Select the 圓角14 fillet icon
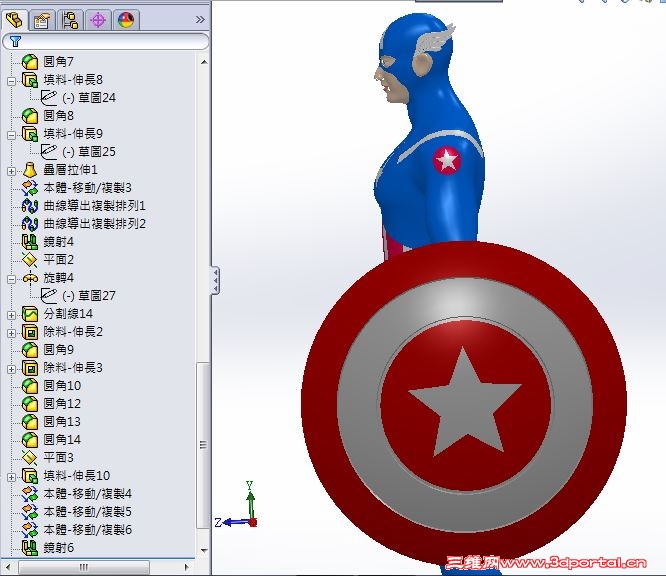Screen dimensions: 666x576 (30, 440)
